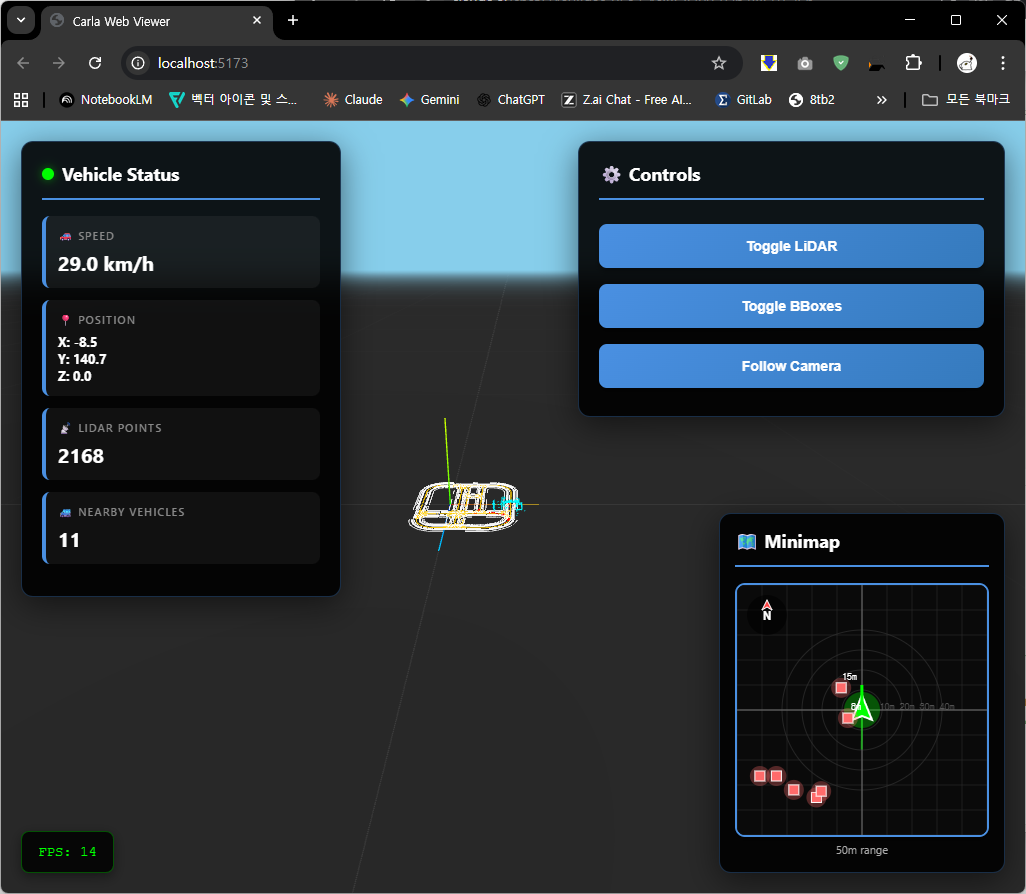Screen dimensions: 1026x894
Task: Expand hidden bookmarks with the chevron
Action: [881, 100]
